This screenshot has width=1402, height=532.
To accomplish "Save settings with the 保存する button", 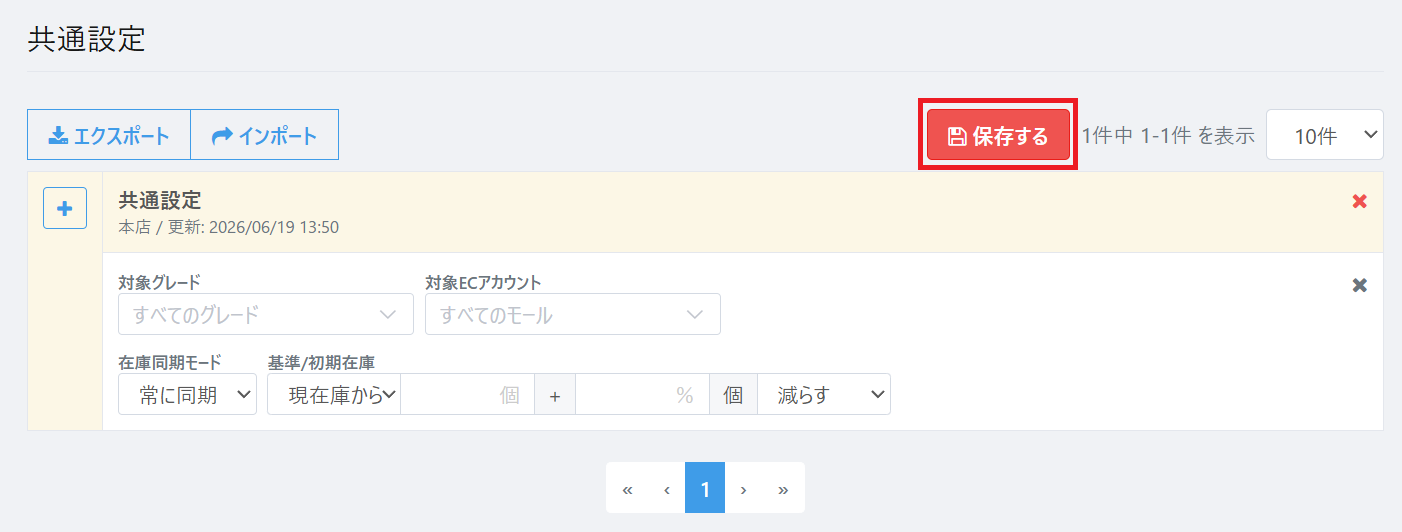I will (998, 135).
